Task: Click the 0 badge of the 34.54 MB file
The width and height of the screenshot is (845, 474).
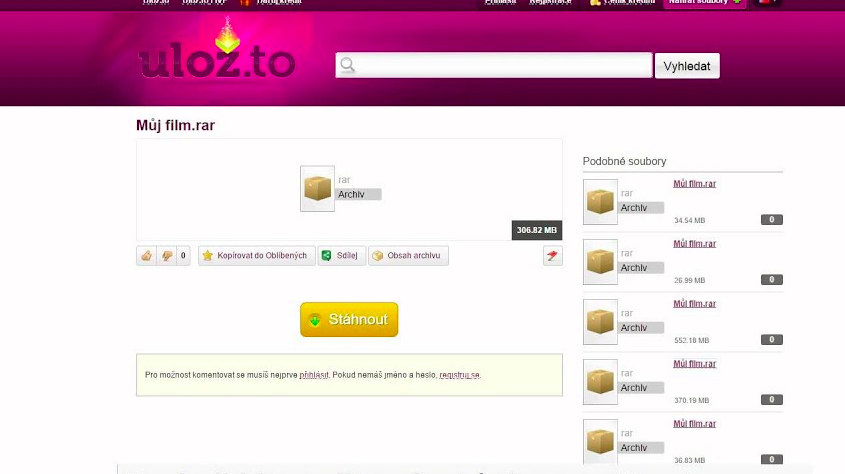Action: (772, 220)
